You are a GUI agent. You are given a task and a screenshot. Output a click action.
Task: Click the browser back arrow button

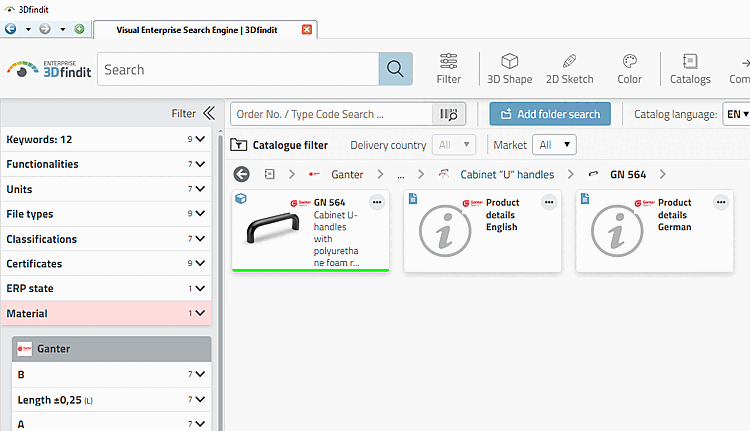pyautogui.click(x=11, y=29)
